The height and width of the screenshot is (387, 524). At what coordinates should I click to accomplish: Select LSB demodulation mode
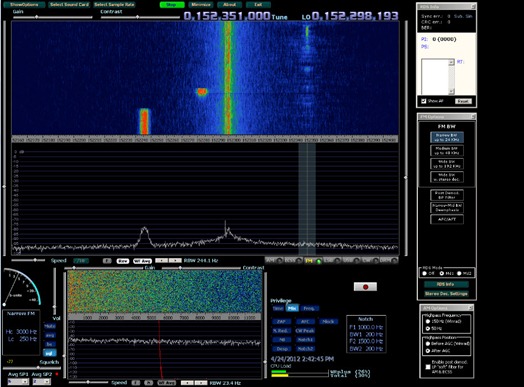click(332, 260)
